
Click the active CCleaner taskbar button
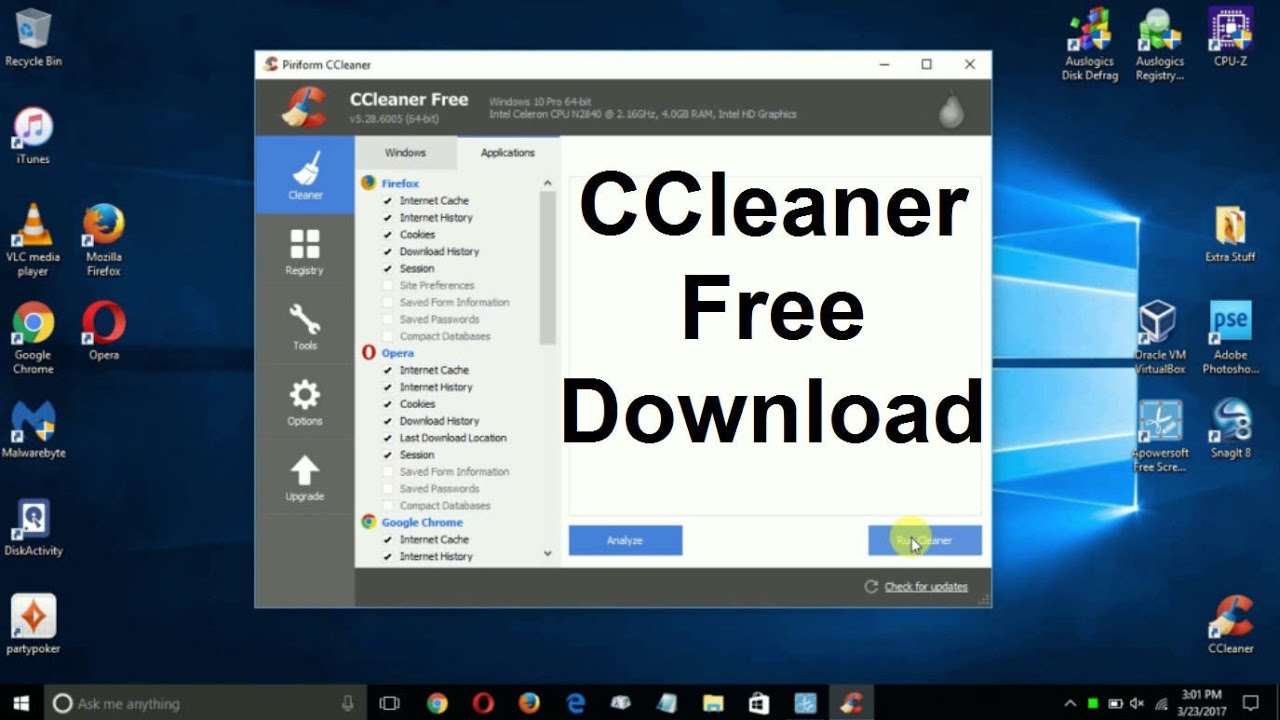tap(851, 703)
